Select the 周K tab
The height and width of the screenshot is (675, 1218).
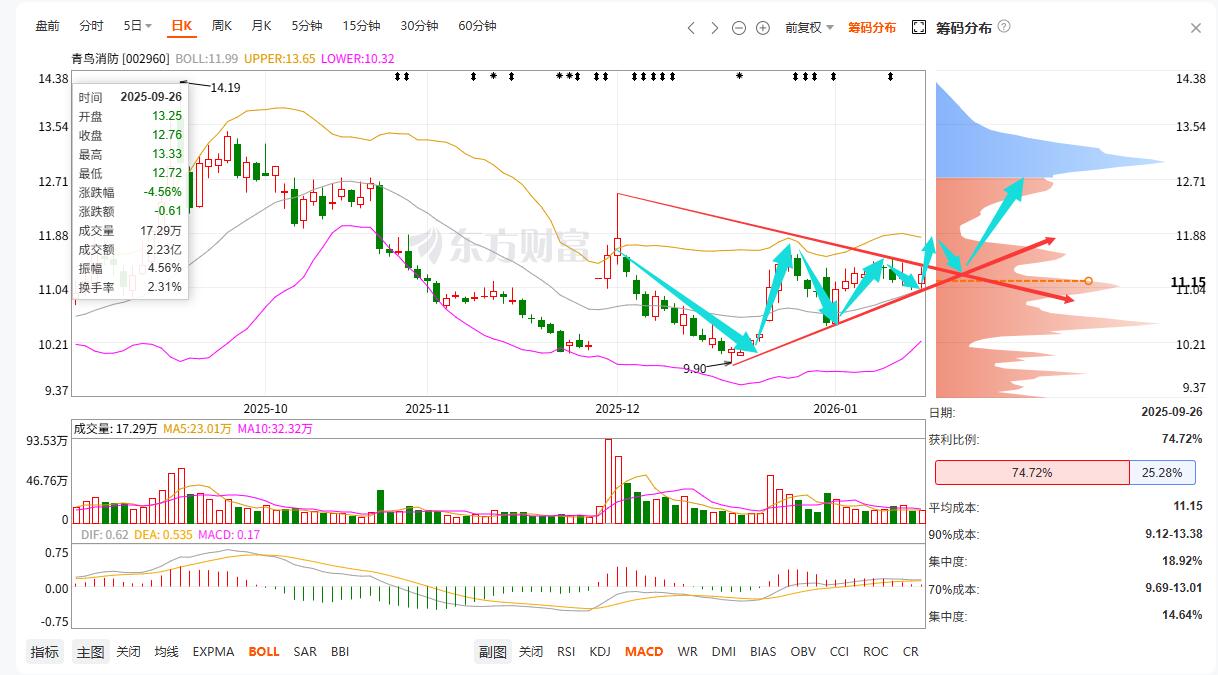[x=221, y=26]
